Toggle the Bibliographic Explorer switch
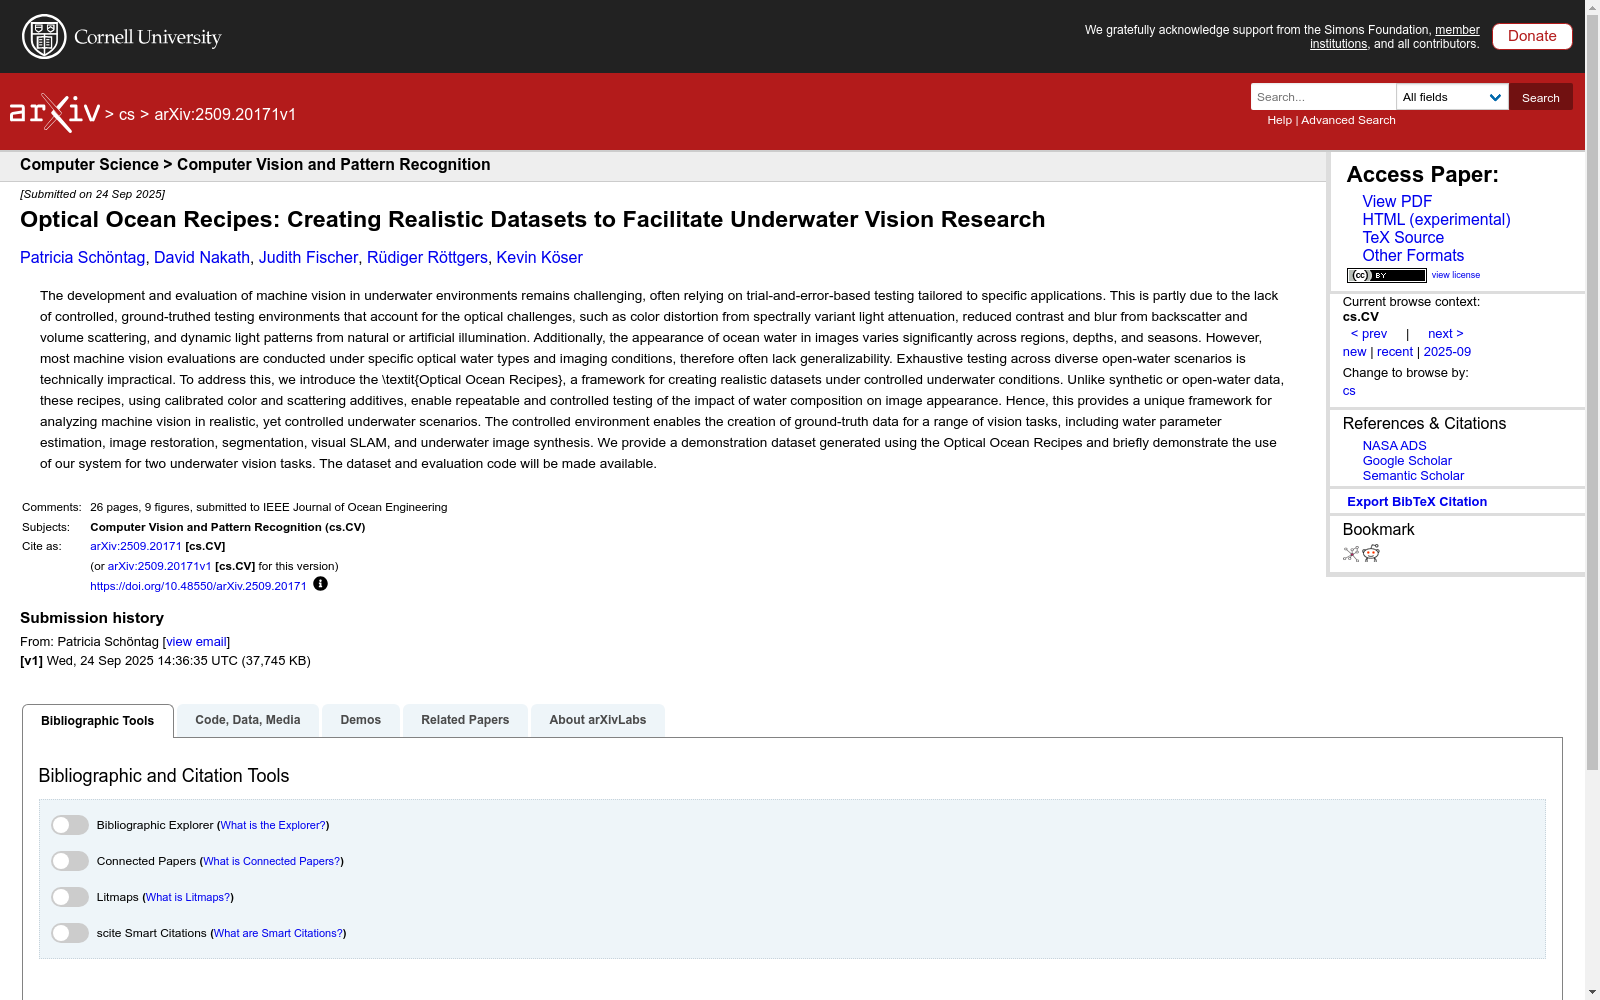 click(x=70, y=825)
